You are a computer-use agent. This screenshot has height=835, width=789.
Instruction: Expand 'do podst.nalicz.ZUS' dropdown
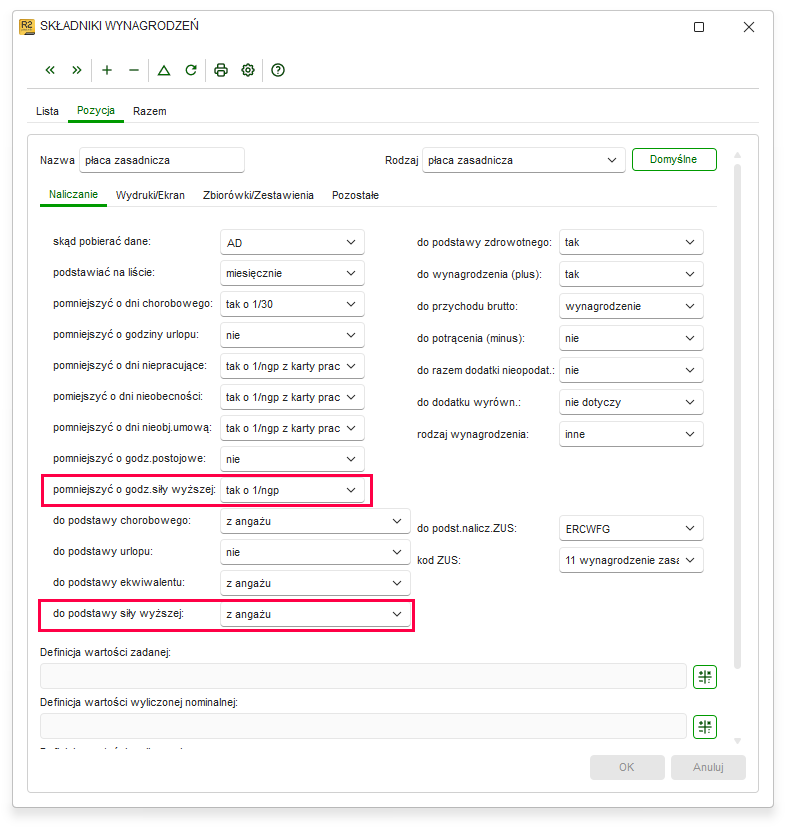(x=631, y=529)
